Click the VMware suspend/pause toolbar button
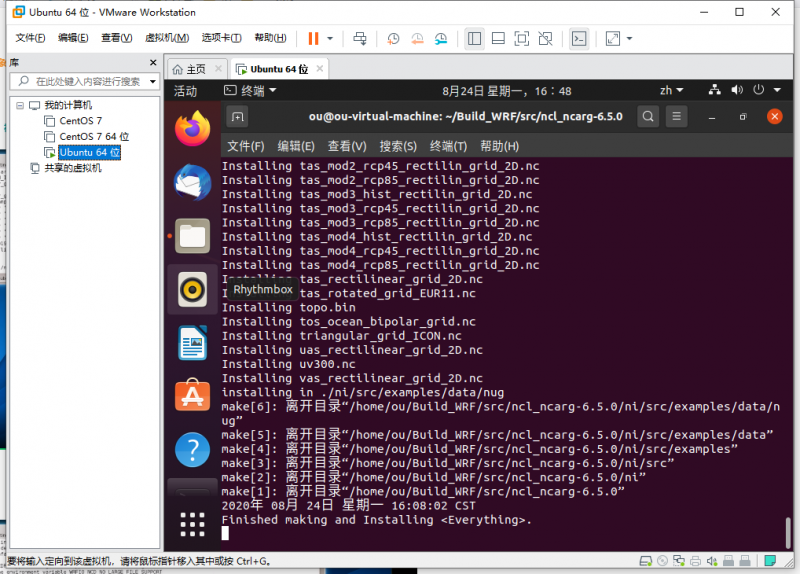Screen dimensions: 800x574 click(x=313, y=38)
